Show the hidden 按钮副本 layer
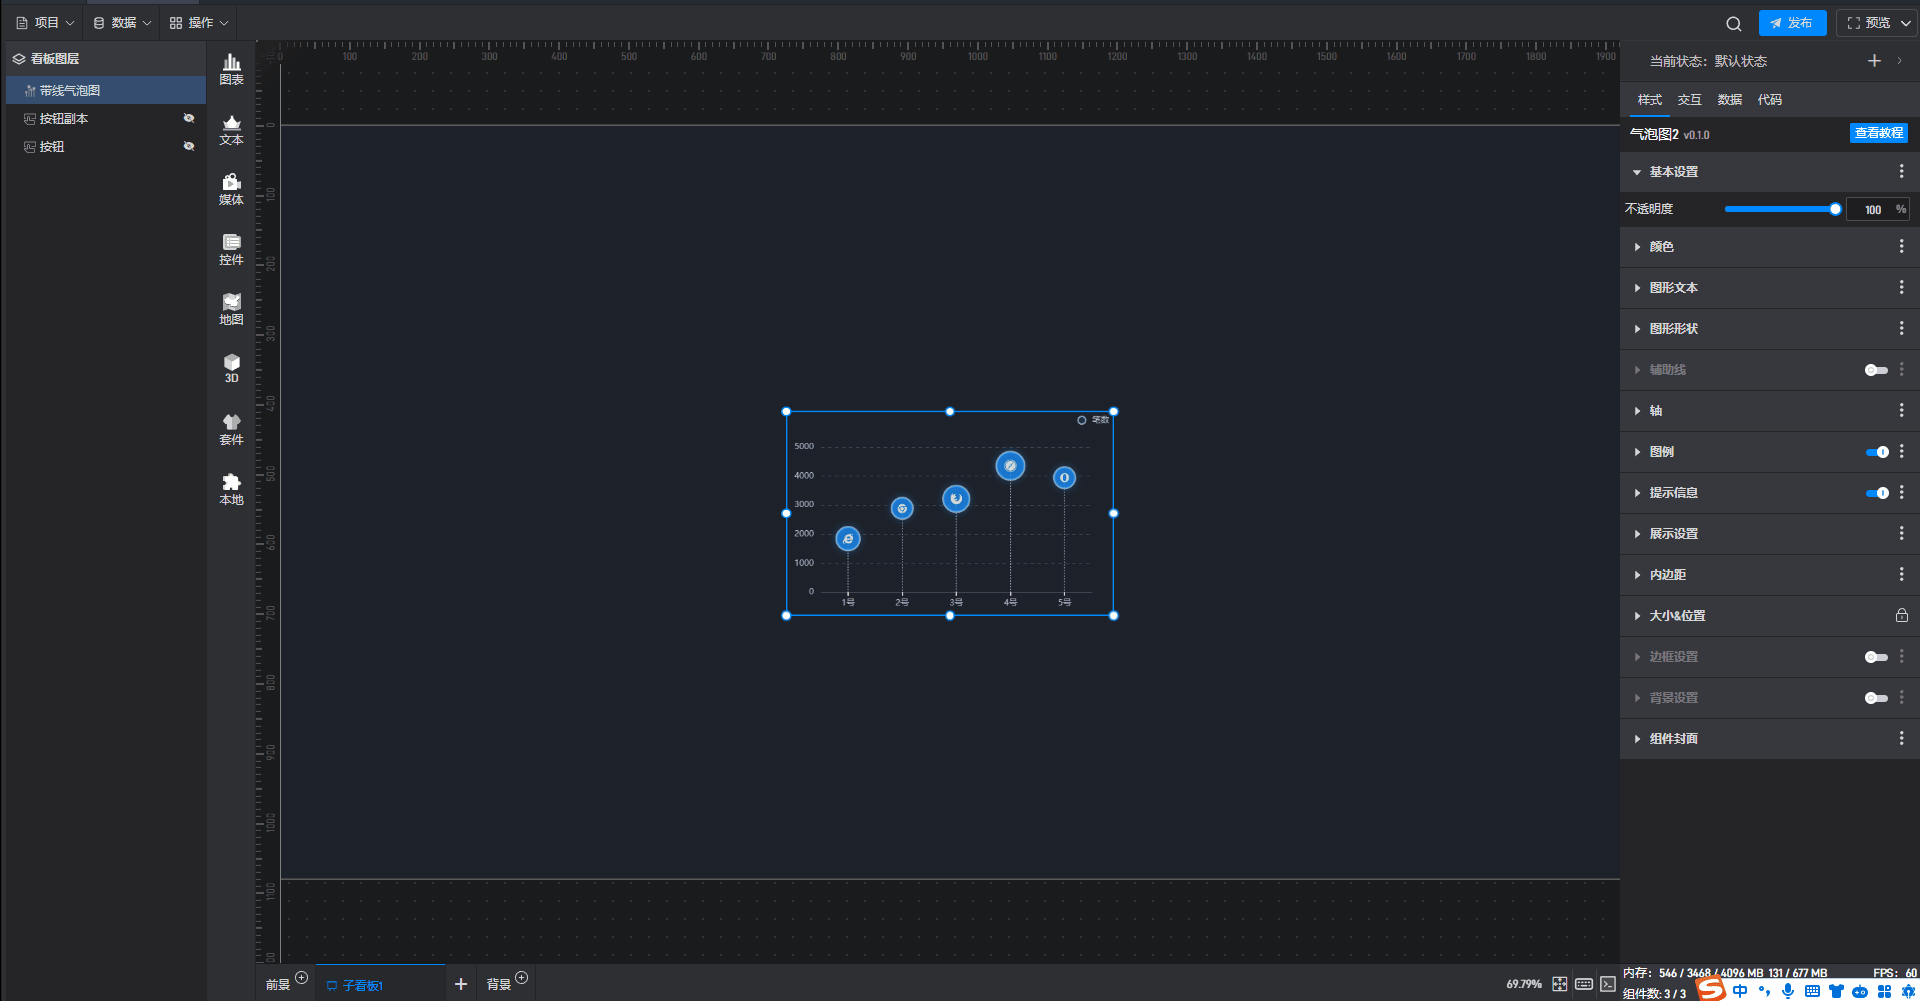The height and width of the screenshot is (1001, 1920). 189,118
